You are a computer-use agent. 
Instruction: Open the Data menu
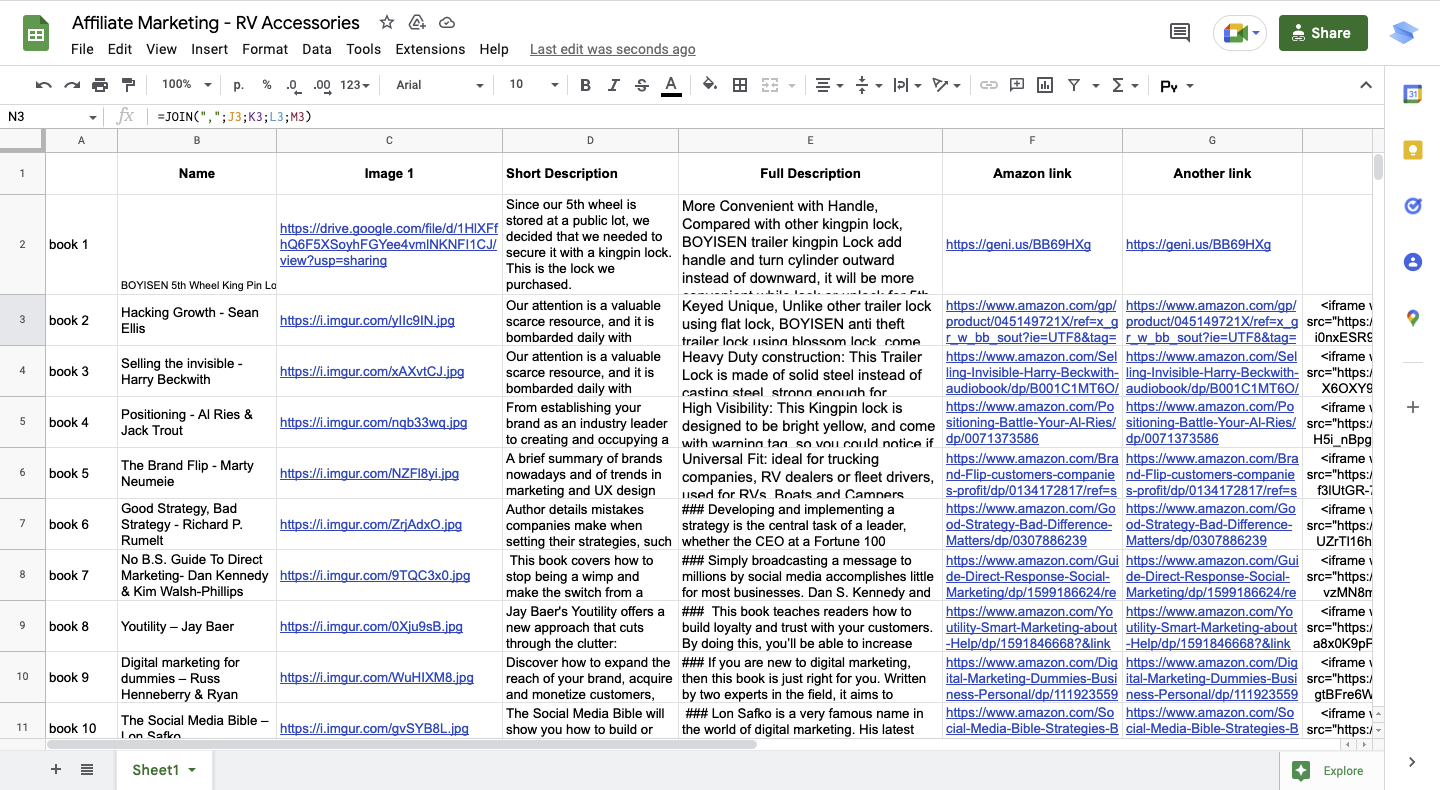tap(317, 49)
